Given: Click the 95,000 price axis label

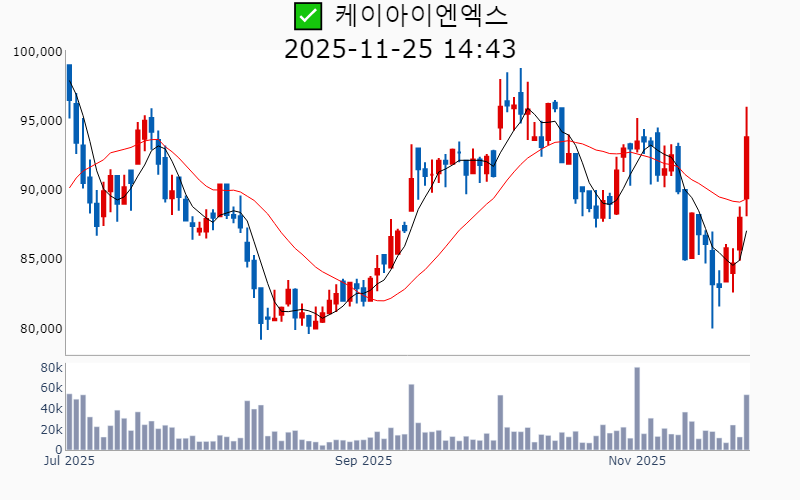Looking at the screenshot, I should pyautogui.click(x=41, y=121).
